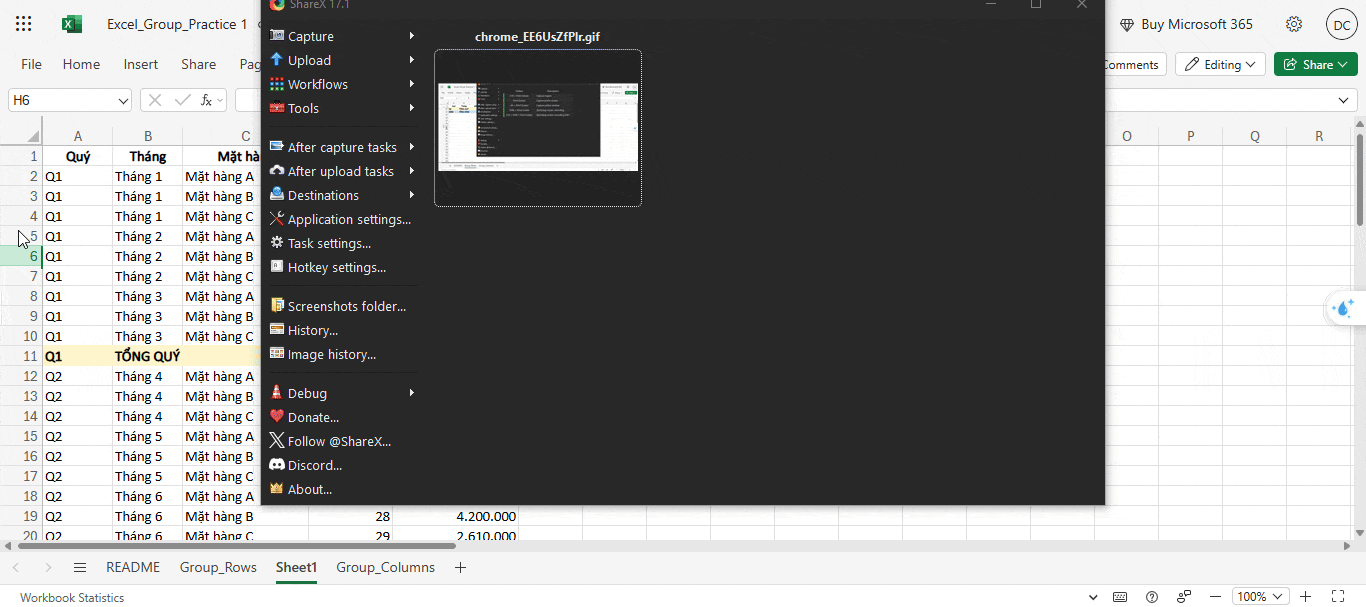Open the Editing mode dropdown
This screenshot has height=607, width=1366.
1220,64
